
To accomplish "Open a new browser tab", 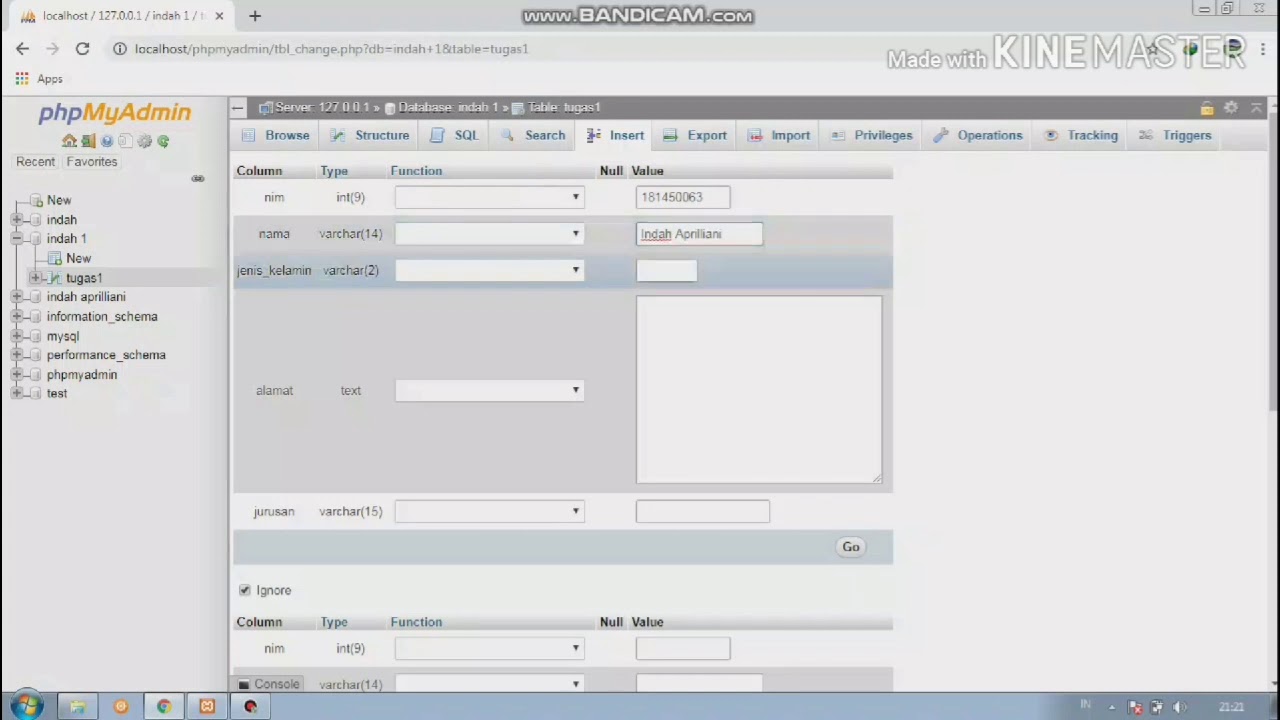I will click(255, 16).
